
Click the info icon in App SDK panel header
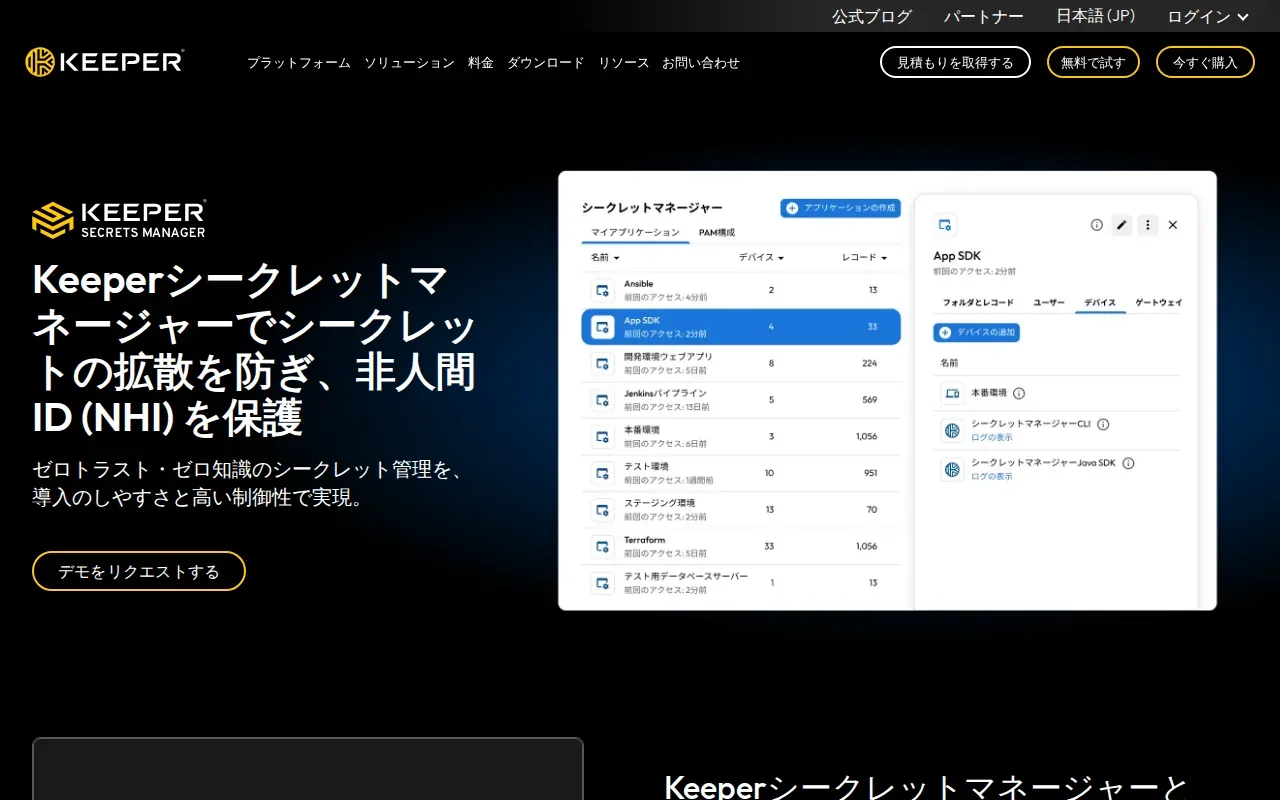click(1096, 225)
